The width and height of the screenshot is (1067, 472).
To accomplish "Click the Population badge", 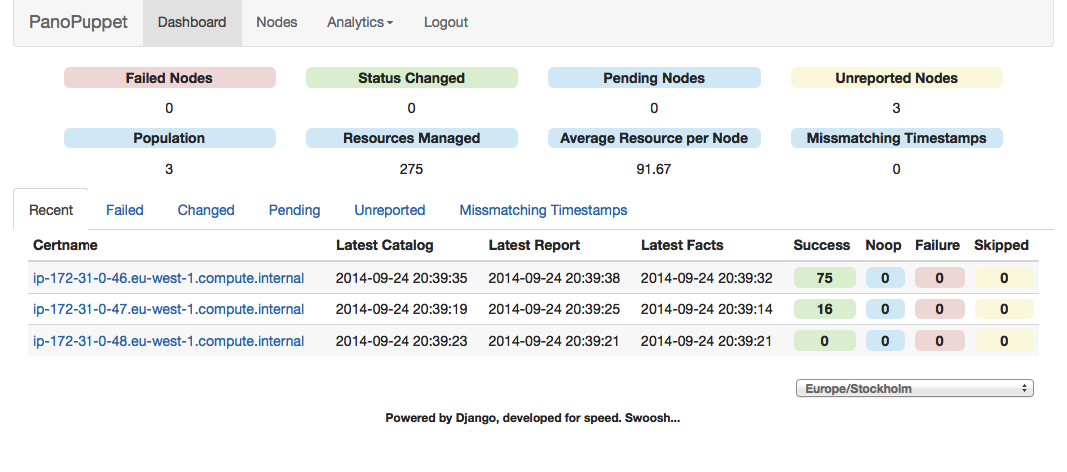I will coord(169,138).
